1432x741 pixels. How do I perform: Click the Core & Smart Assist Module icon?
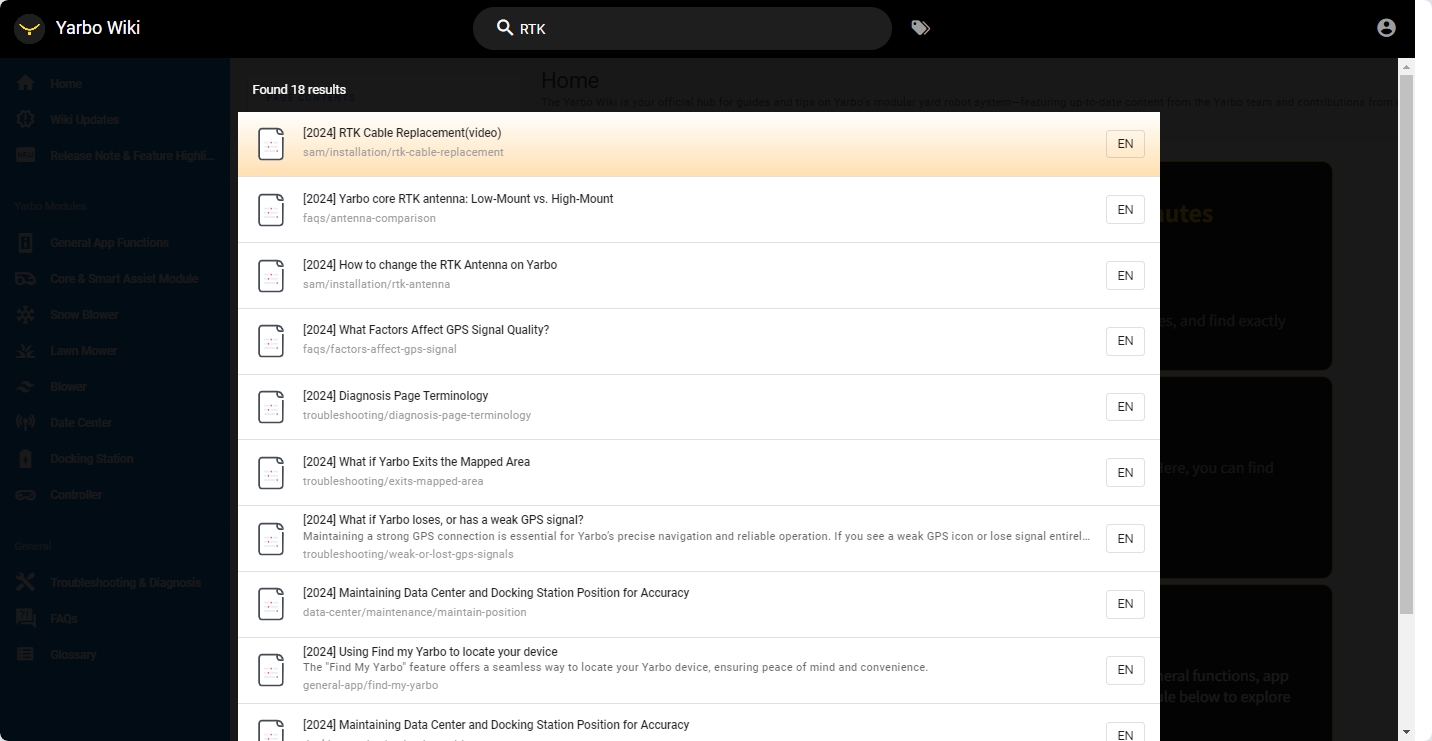coord(26,279)
